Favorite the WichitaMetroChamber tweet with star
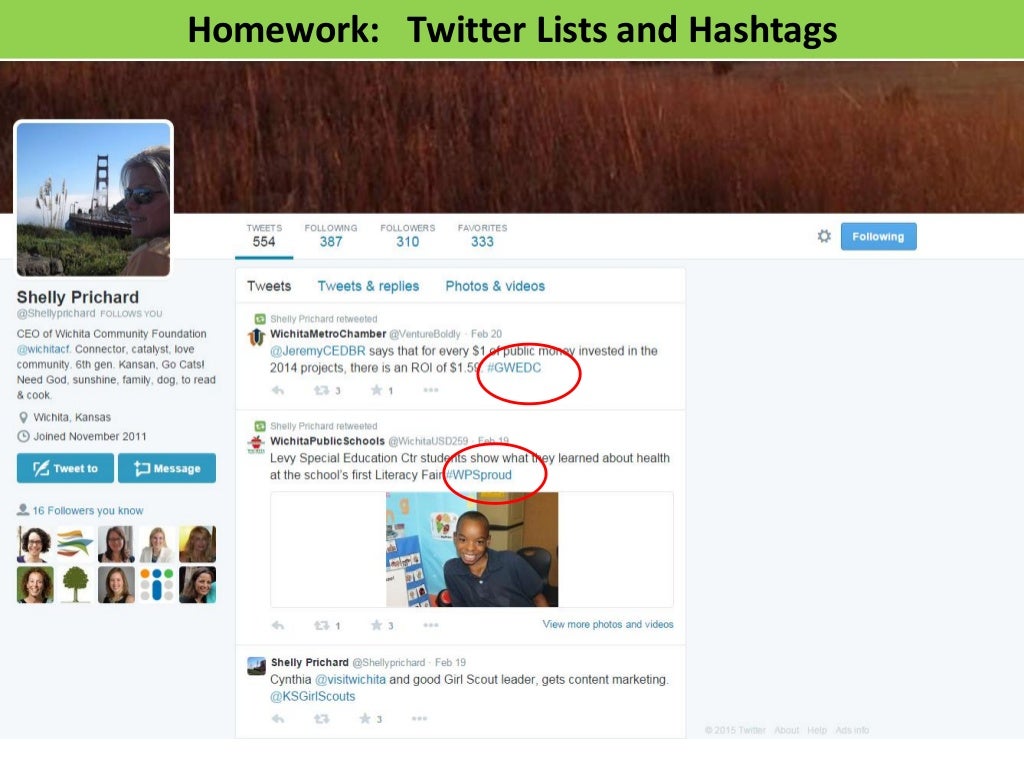 [x=377, y=391]
